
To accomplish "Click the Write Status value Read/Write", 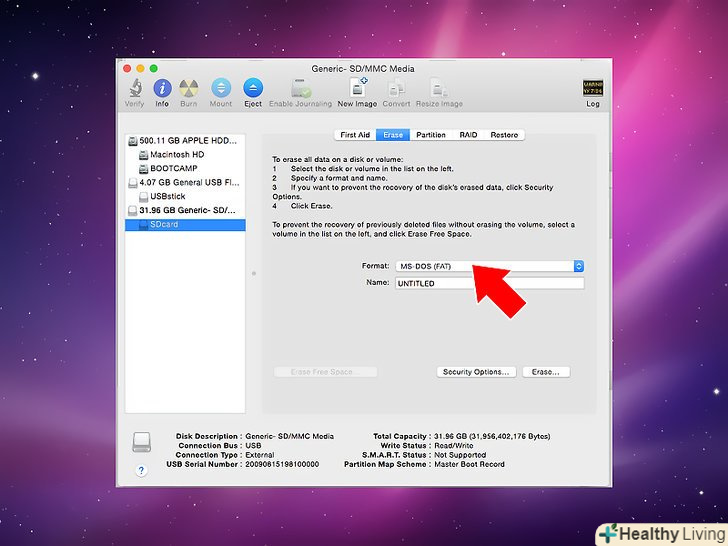I will (x=454, y=446).
